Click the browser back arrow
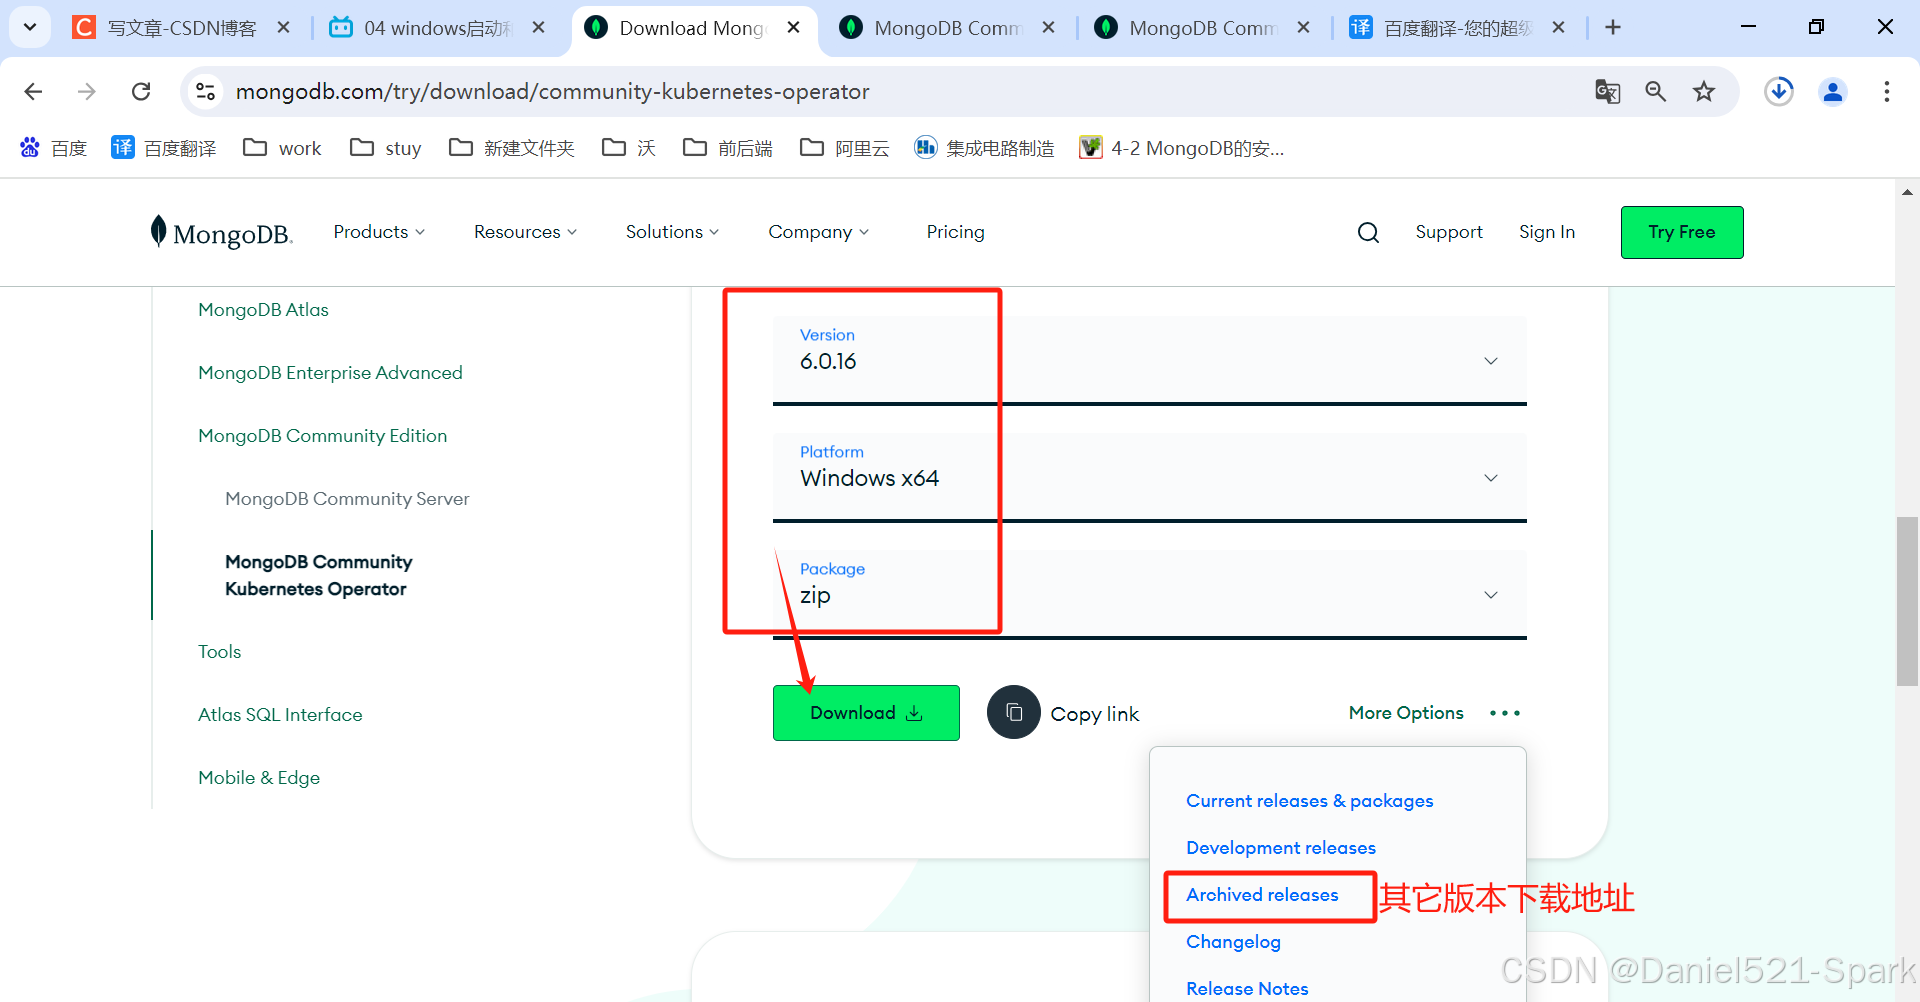Image resolution: width=1920 pixels, height=1002 pixels. [x=33, y=92]
